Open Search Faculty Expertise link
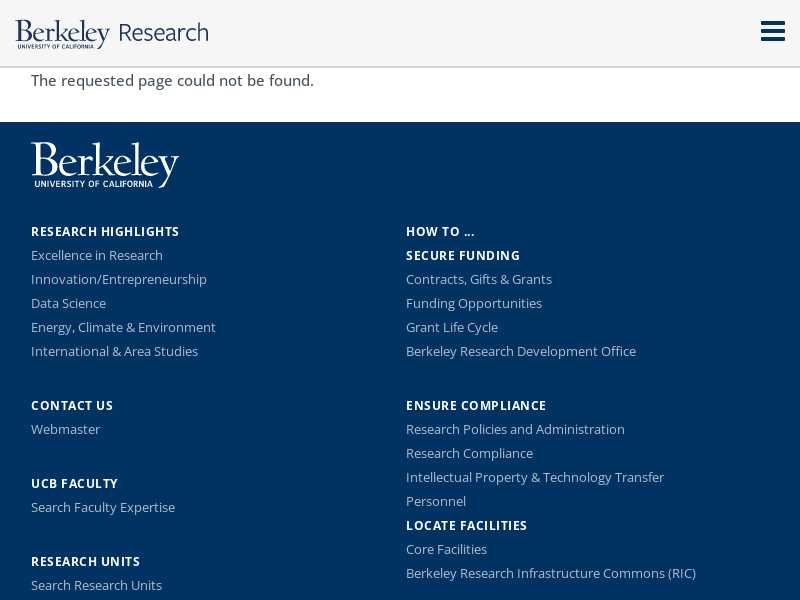The width and height of the screenshot is (800, 600). (103, 508)
